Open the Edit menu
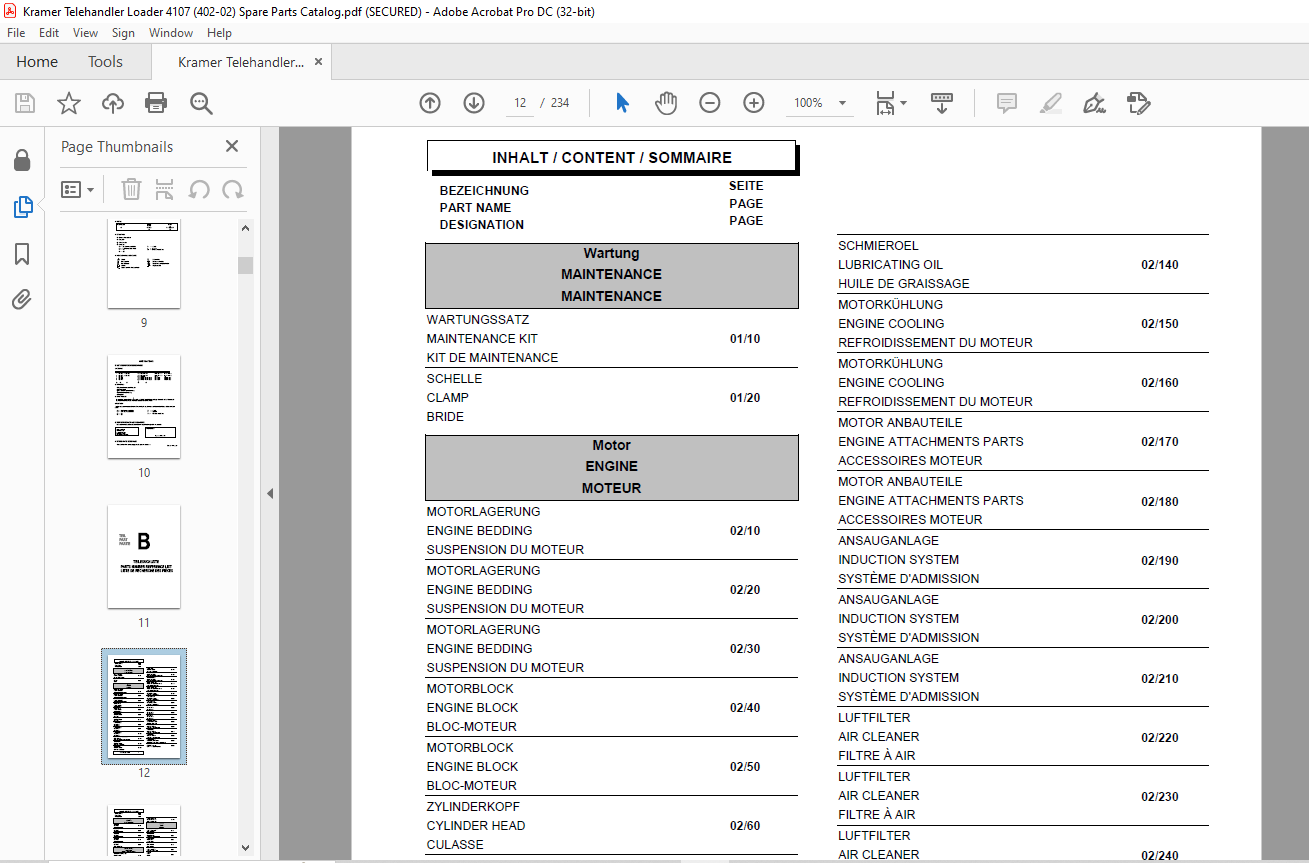Viewport: 1309px width, 863px height. tap(49, 33)
